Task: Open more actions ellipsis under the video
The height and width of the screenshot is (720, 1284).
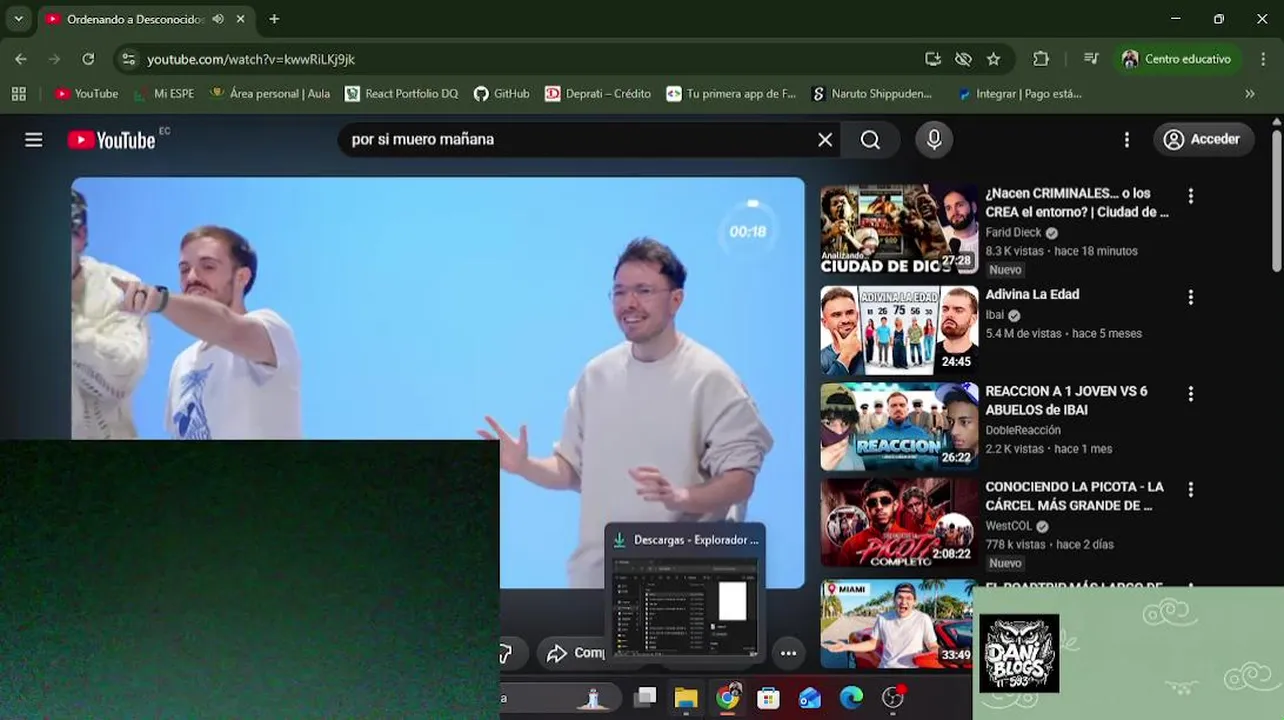Action: pos(788,653)
